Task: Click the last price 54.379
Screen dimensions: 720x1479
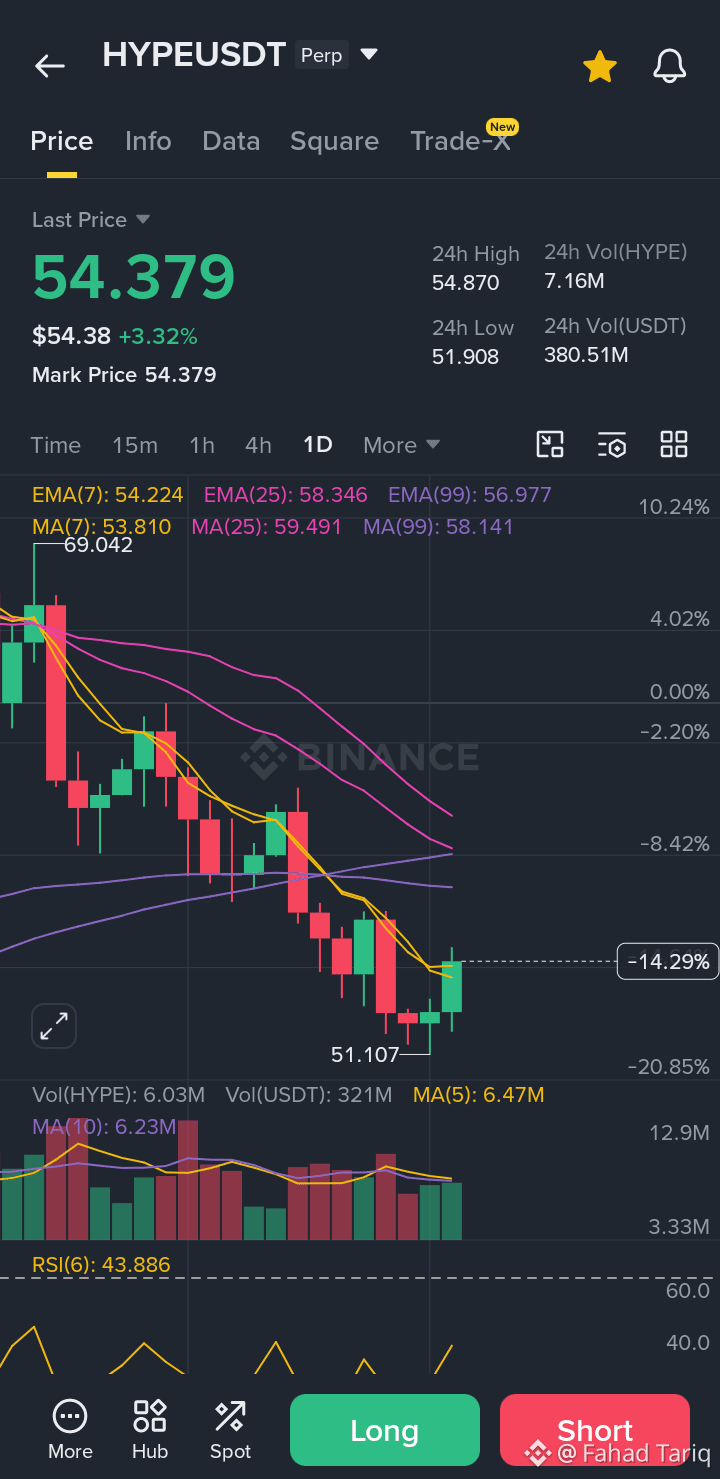Action: pos(134,276)
